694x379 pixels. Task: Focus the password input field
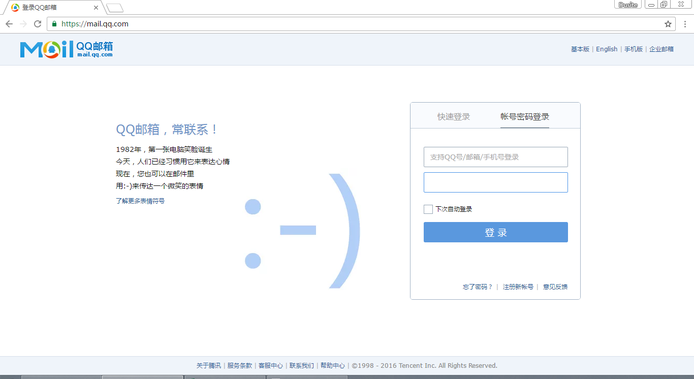(495, 182)
